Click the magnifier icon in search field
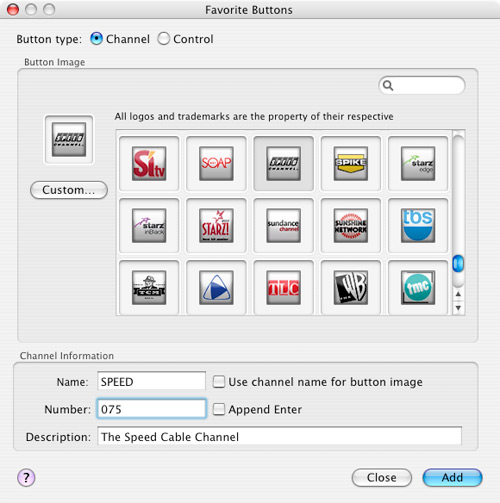The height and width of the screenshot is (503, 500). click(388, 86)
